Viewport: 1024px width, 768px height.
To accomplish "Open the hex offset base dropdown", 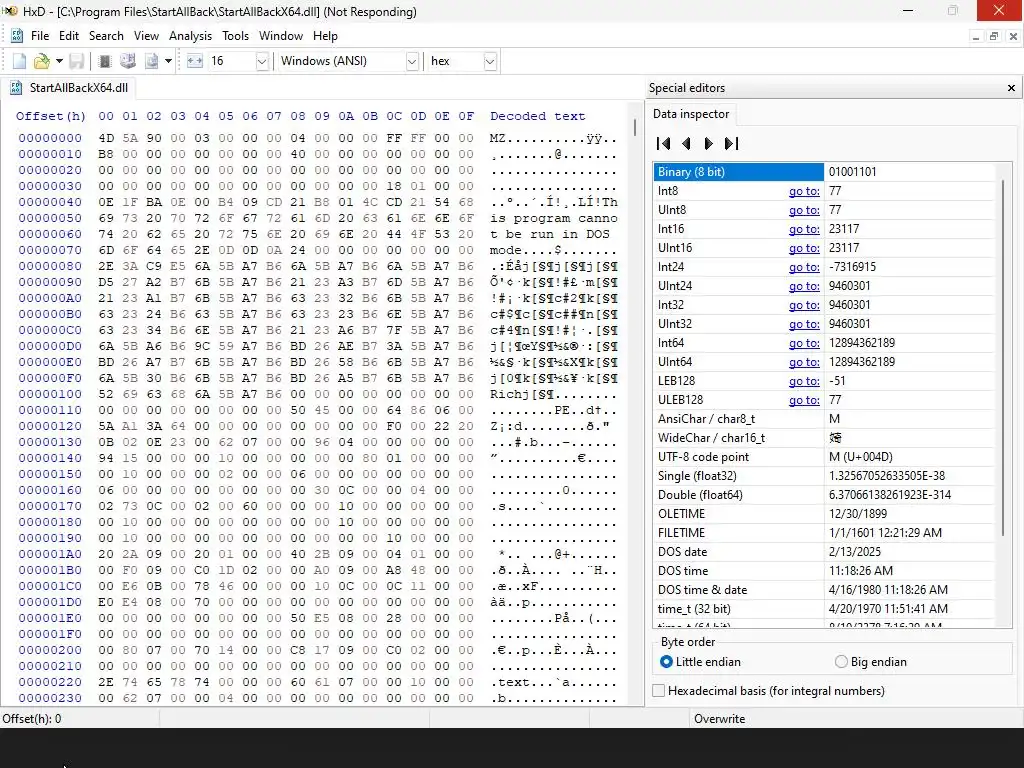I will 490,61.
